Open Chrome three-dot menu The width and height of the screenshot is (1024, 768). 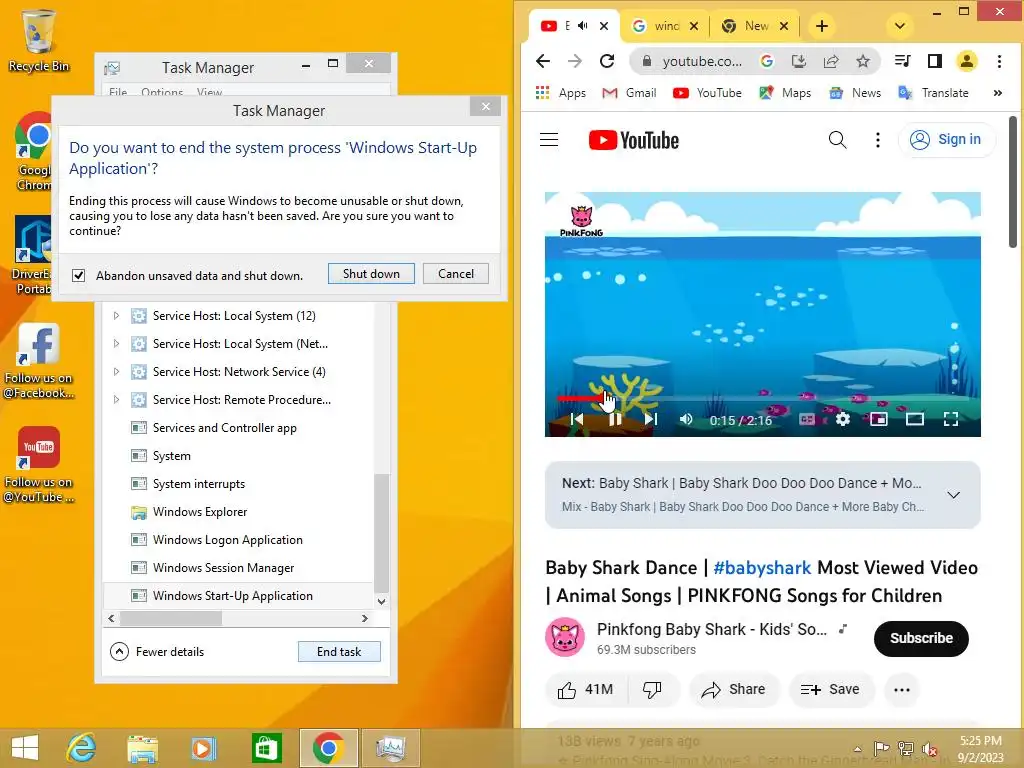pyautogui.click(x=999, y=61)
